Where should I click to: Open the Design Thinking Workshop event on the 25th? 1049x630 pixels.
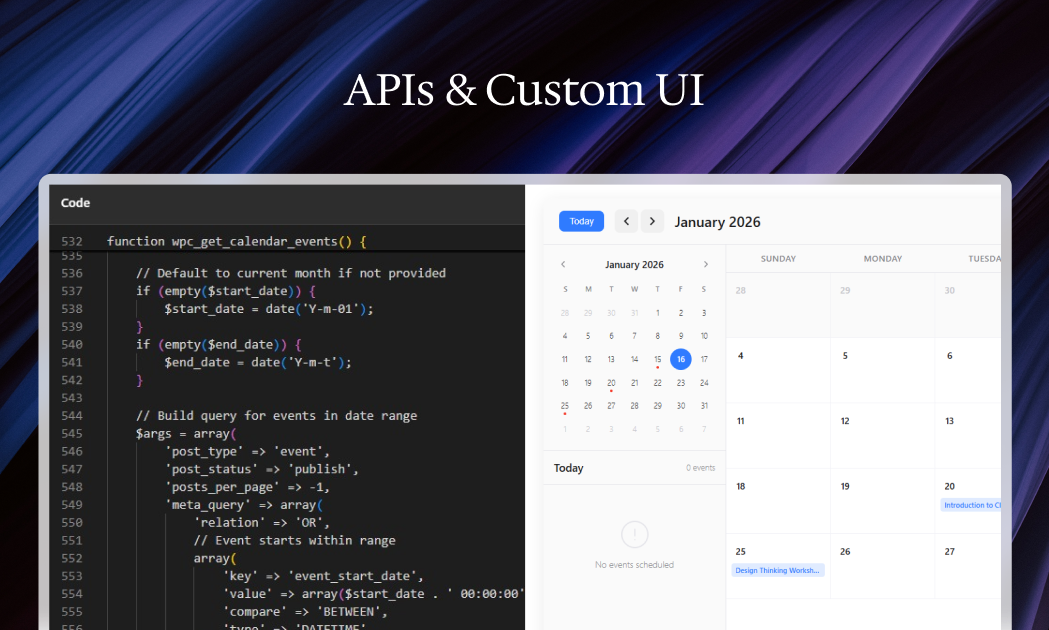pos(778,569)
